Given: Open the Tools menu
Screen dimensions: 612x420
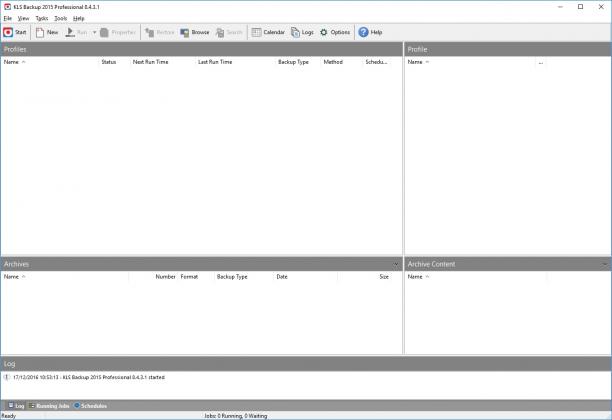Looking at the screenshot, I should pos(60,18).
